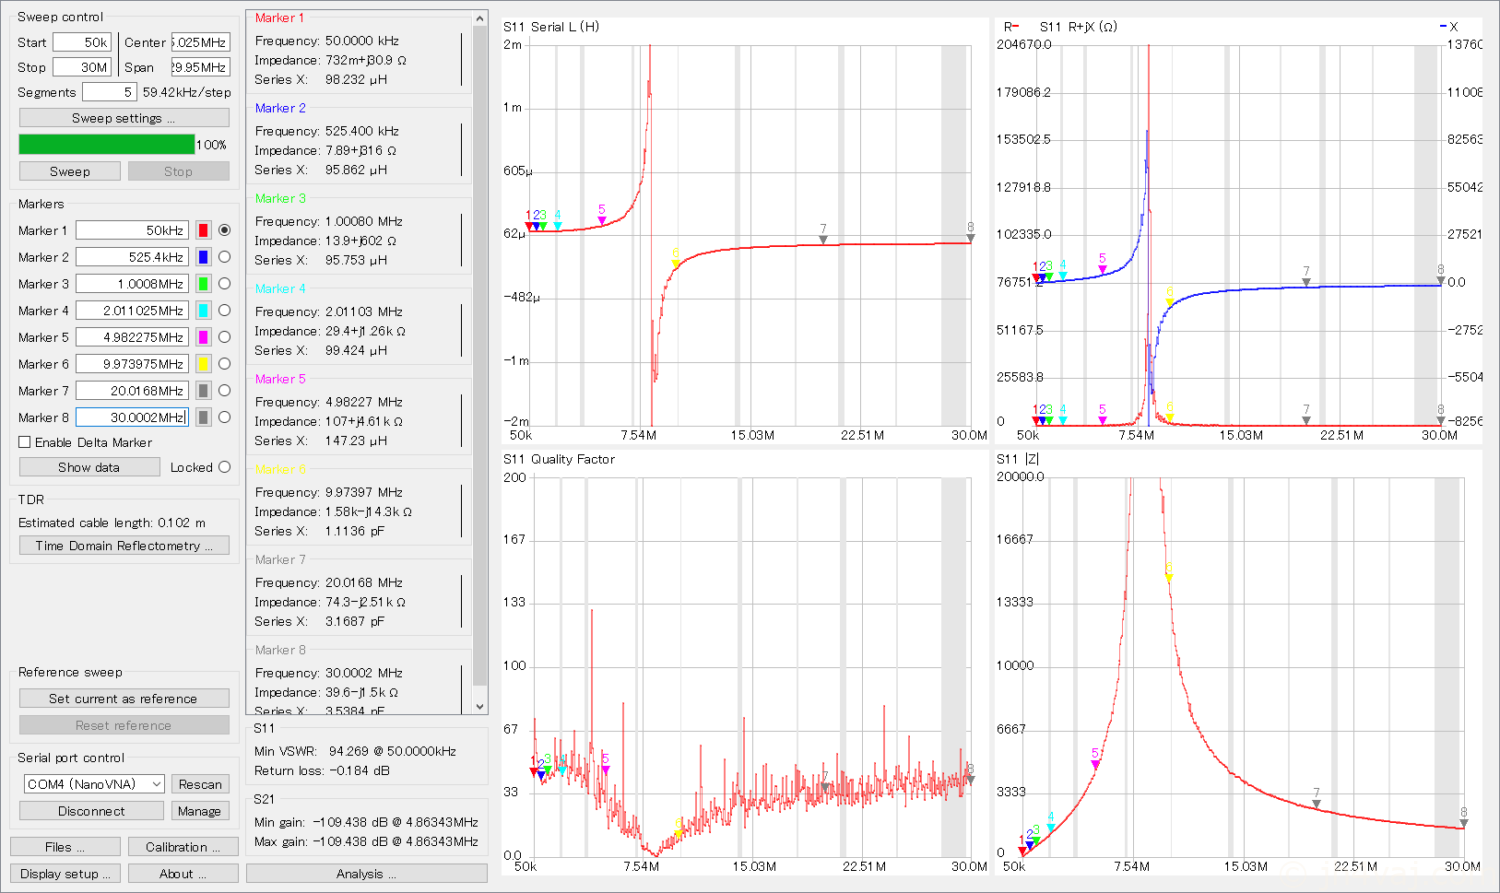The width and height of the screenshot is (1500, 893).
Task: Select the Marker 5 radio button
Action: pyautogui.click(x=224, y=337)
